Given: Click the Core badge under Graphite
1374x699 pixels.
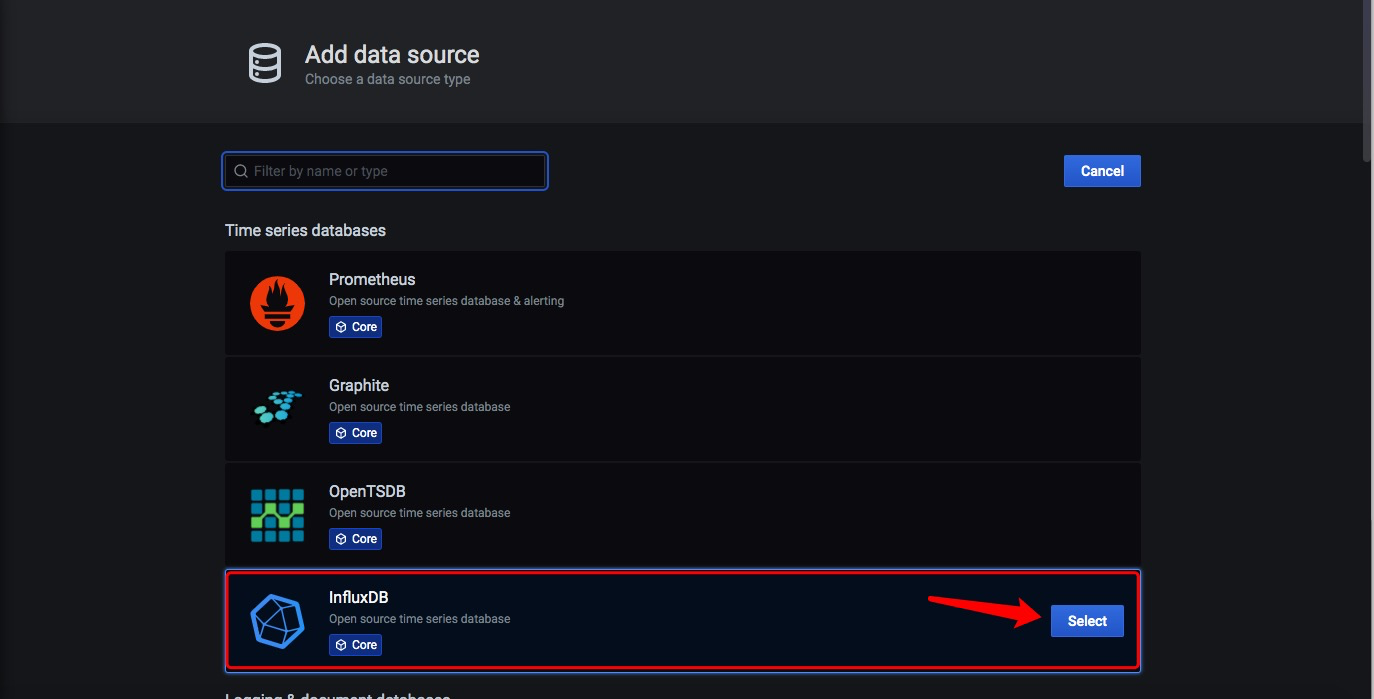Looking at the screenshot, I should click(x=355, y=433).
